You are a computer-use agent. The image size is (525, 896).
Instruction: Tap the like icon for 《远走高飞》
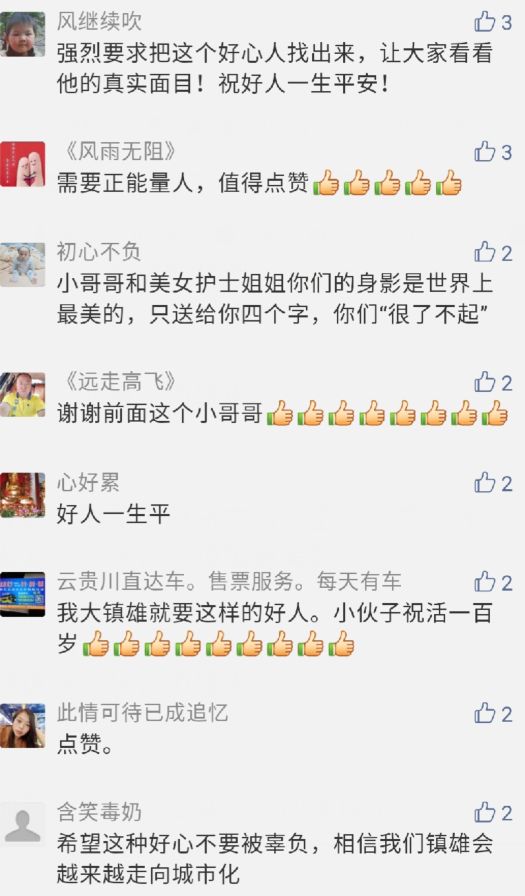pyautogui.click(x=484, y=382)
